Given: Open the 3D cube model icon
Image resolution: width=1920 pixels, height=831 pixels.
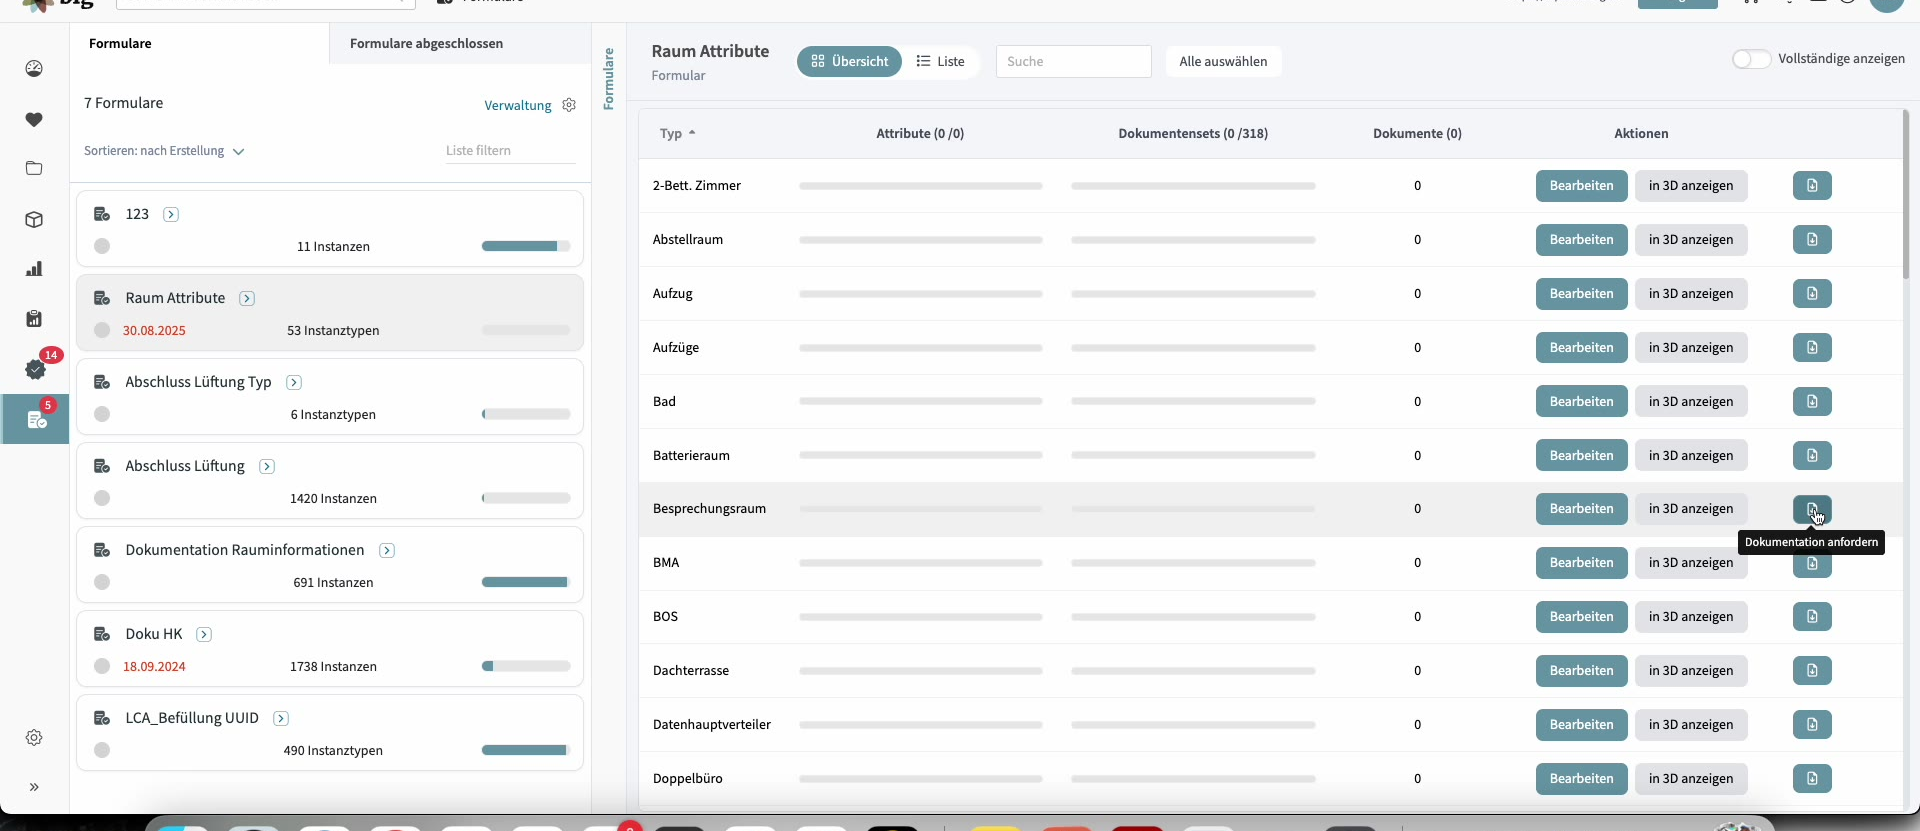Looking at the screenshot, I should (34, 219).
